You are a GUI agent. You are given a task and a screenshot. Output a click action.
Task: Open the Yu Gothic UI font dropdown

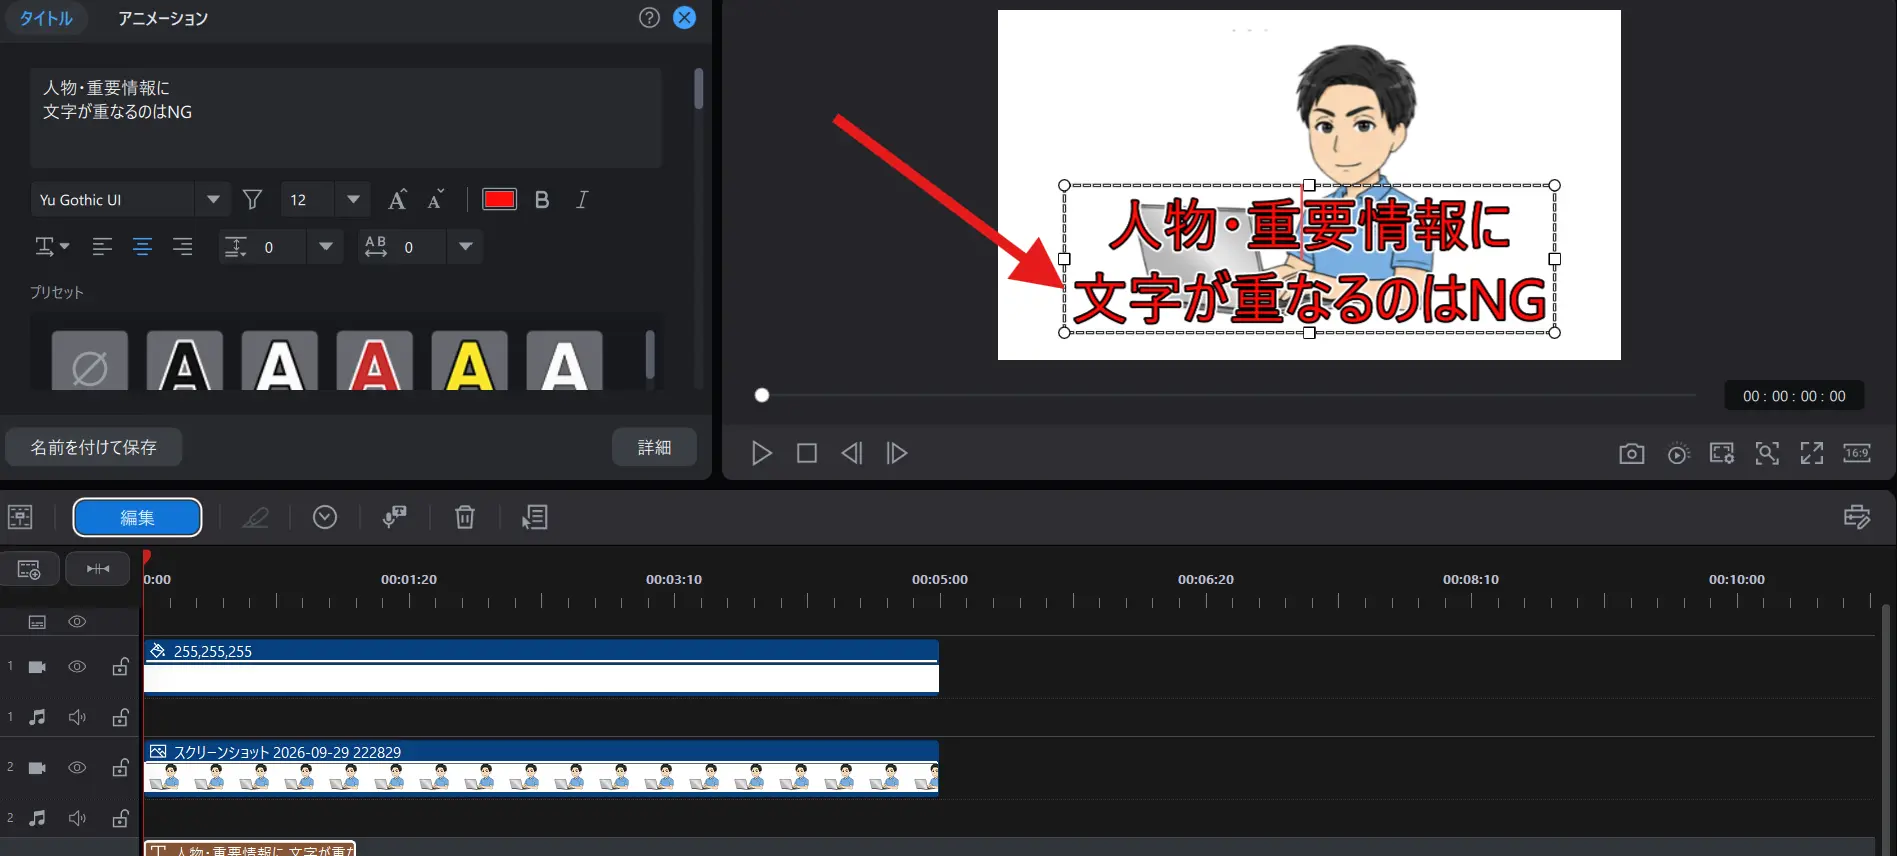point(213,200)
